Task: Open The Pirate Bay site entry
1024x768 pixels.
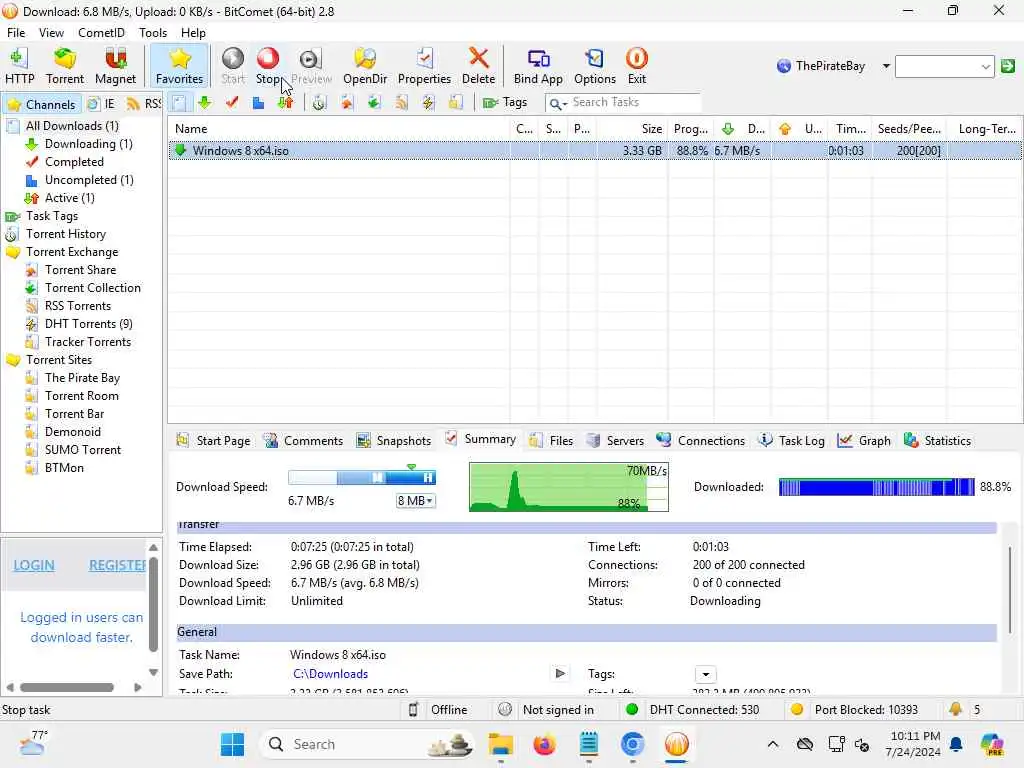Action: [82, 378]
